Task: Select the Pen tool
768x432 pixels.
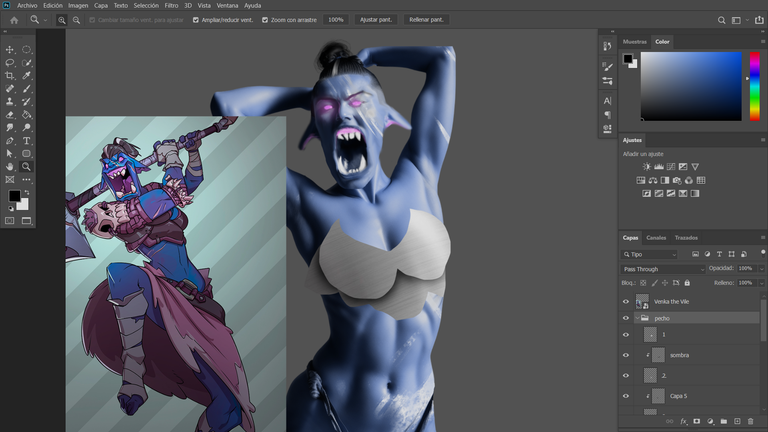Action: pyautogui.click(x=9, y=141)
